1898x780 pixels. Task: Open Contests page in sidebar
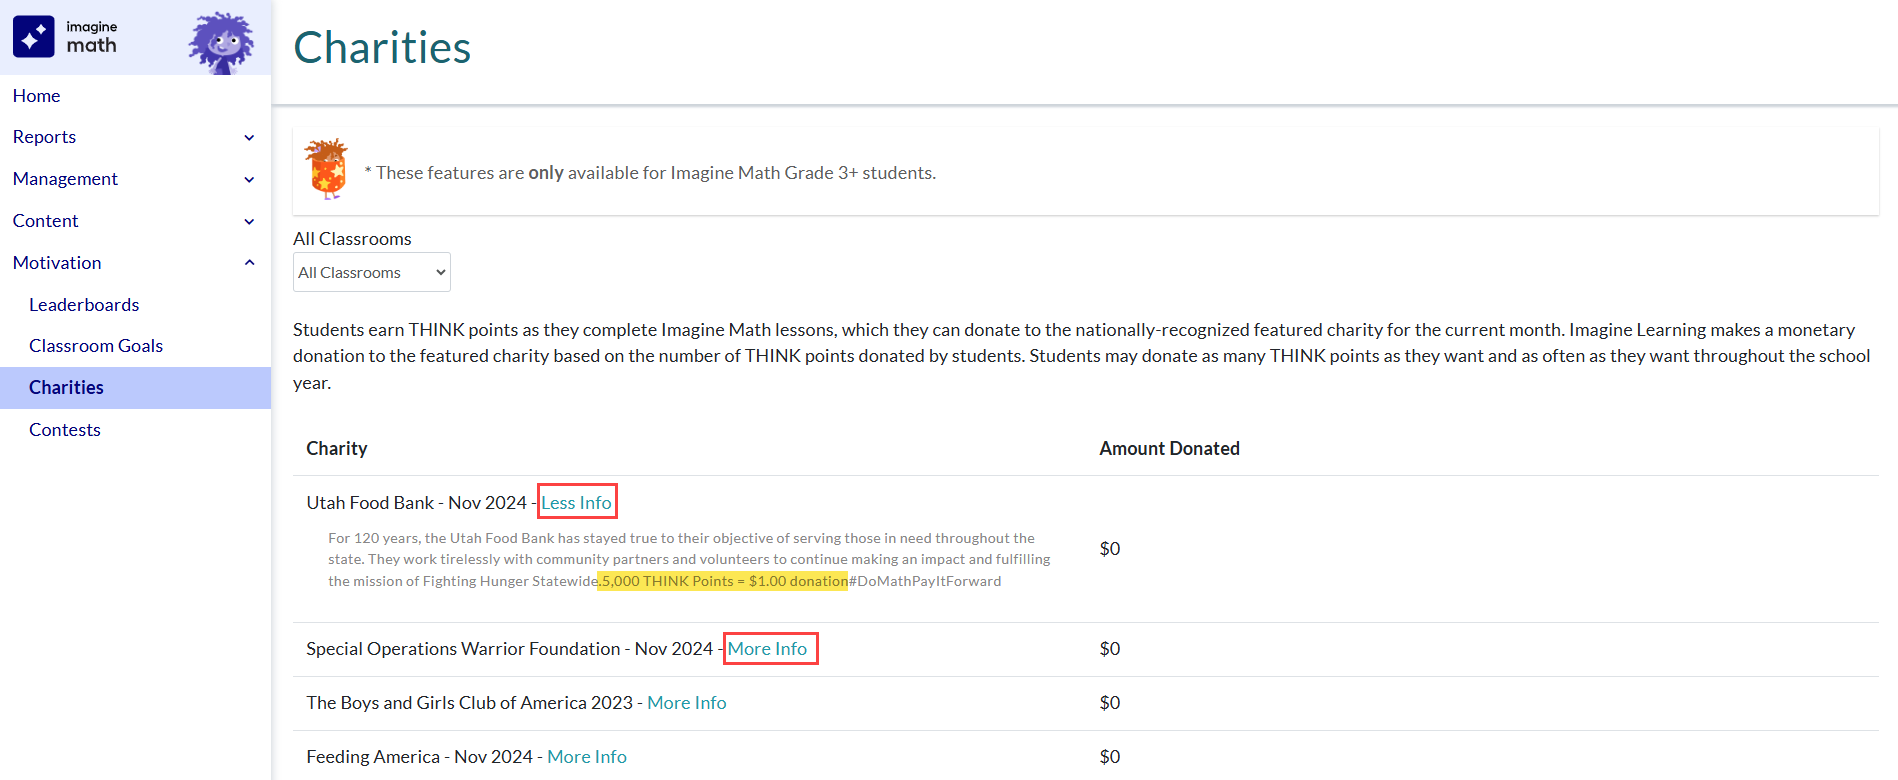(x=65, y=430)
